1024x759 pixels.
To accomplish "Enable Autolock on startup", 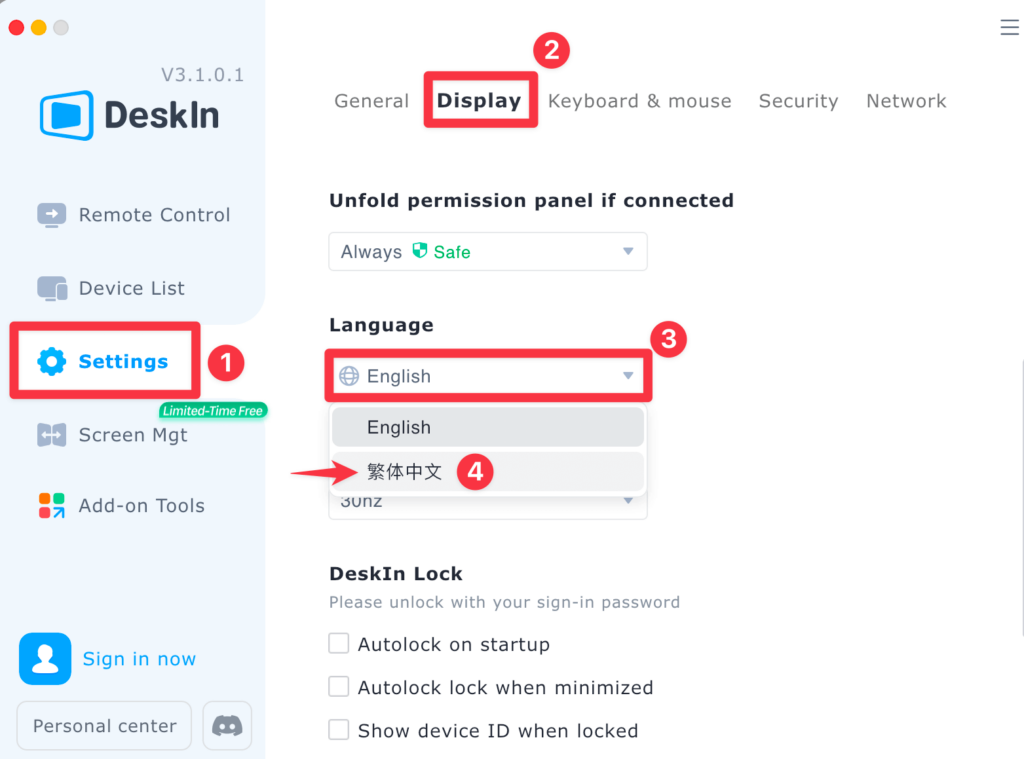I will [x=339, y=643].
